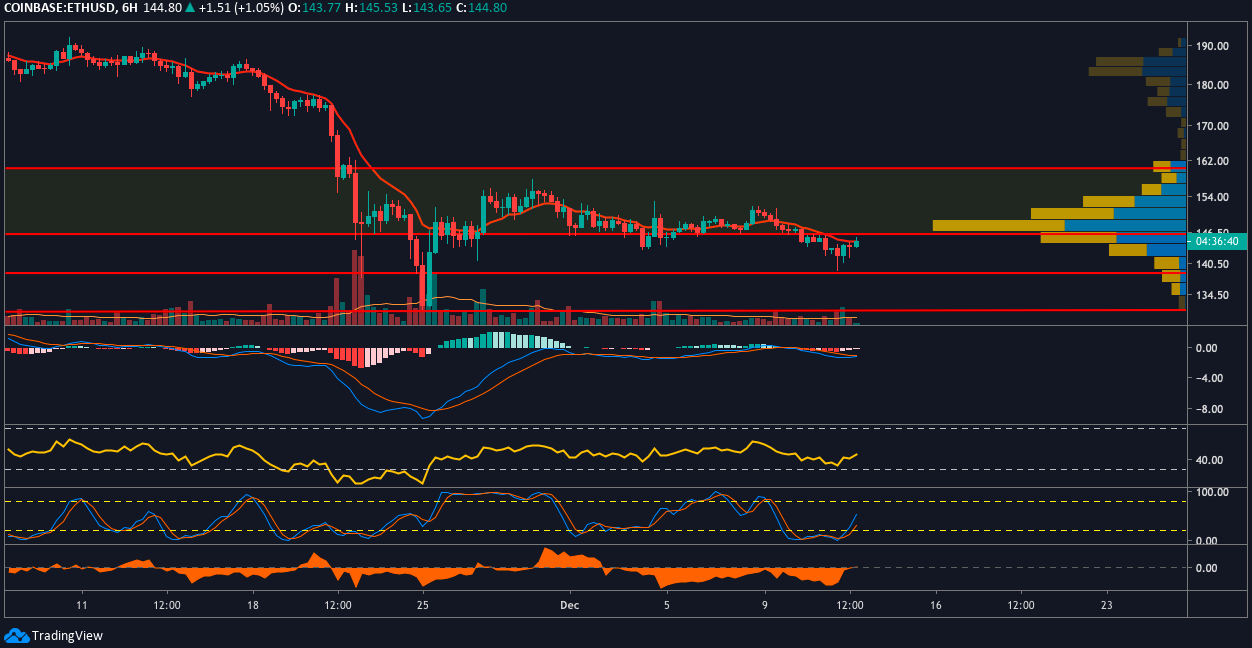The image size is (1252, 648).
Task: Select the longest yellow volume profile bar
Action: coord(998,225)
